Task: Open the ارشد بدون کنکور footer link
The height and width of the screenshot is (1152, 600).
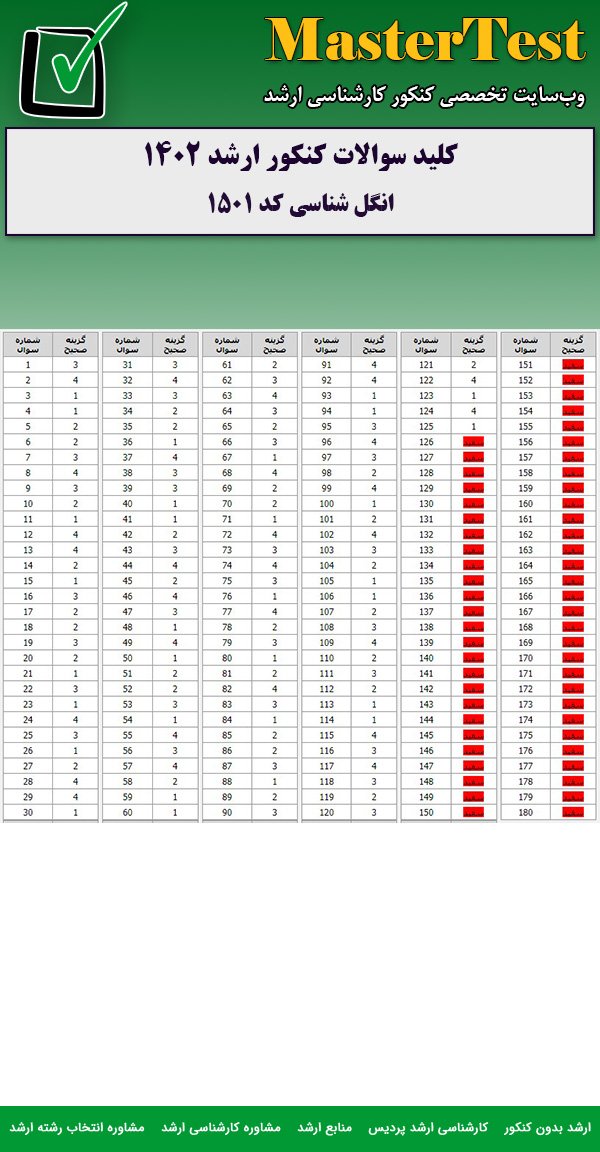Action: (547, 1127)
